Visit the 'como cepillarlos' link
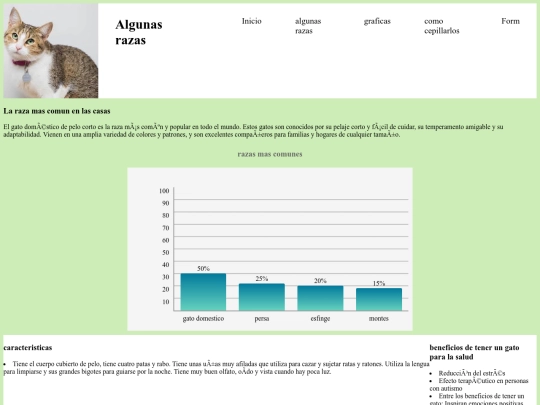The image size is (540, 405). click(442, 26)
